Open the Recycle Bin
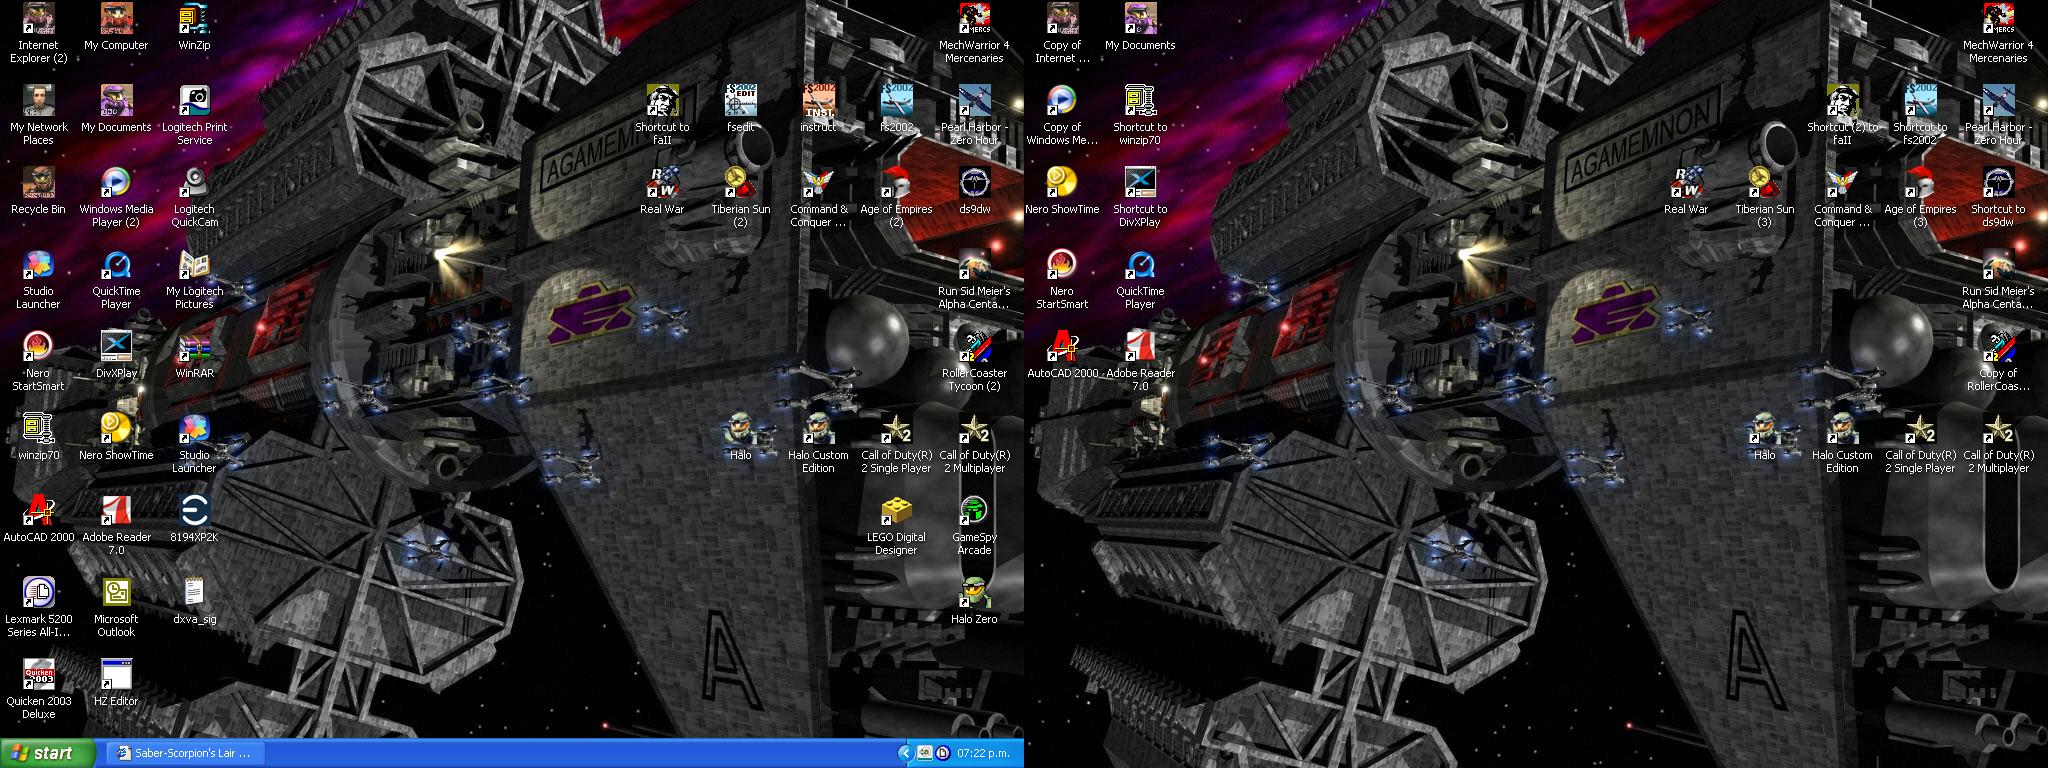Image resolution: width=2048 pixels, height=768 pixels. coord(38,192)
